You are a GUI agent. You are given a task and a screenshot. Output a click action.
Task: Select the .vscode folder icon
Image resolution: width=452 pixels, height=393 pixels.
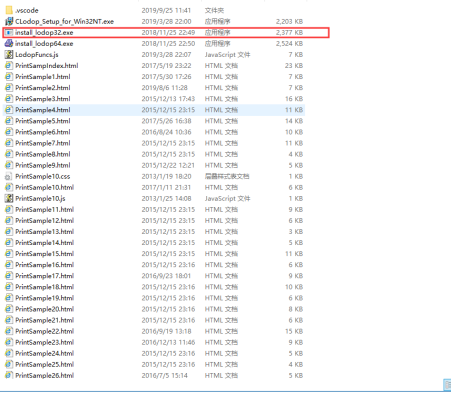(9, 10)
